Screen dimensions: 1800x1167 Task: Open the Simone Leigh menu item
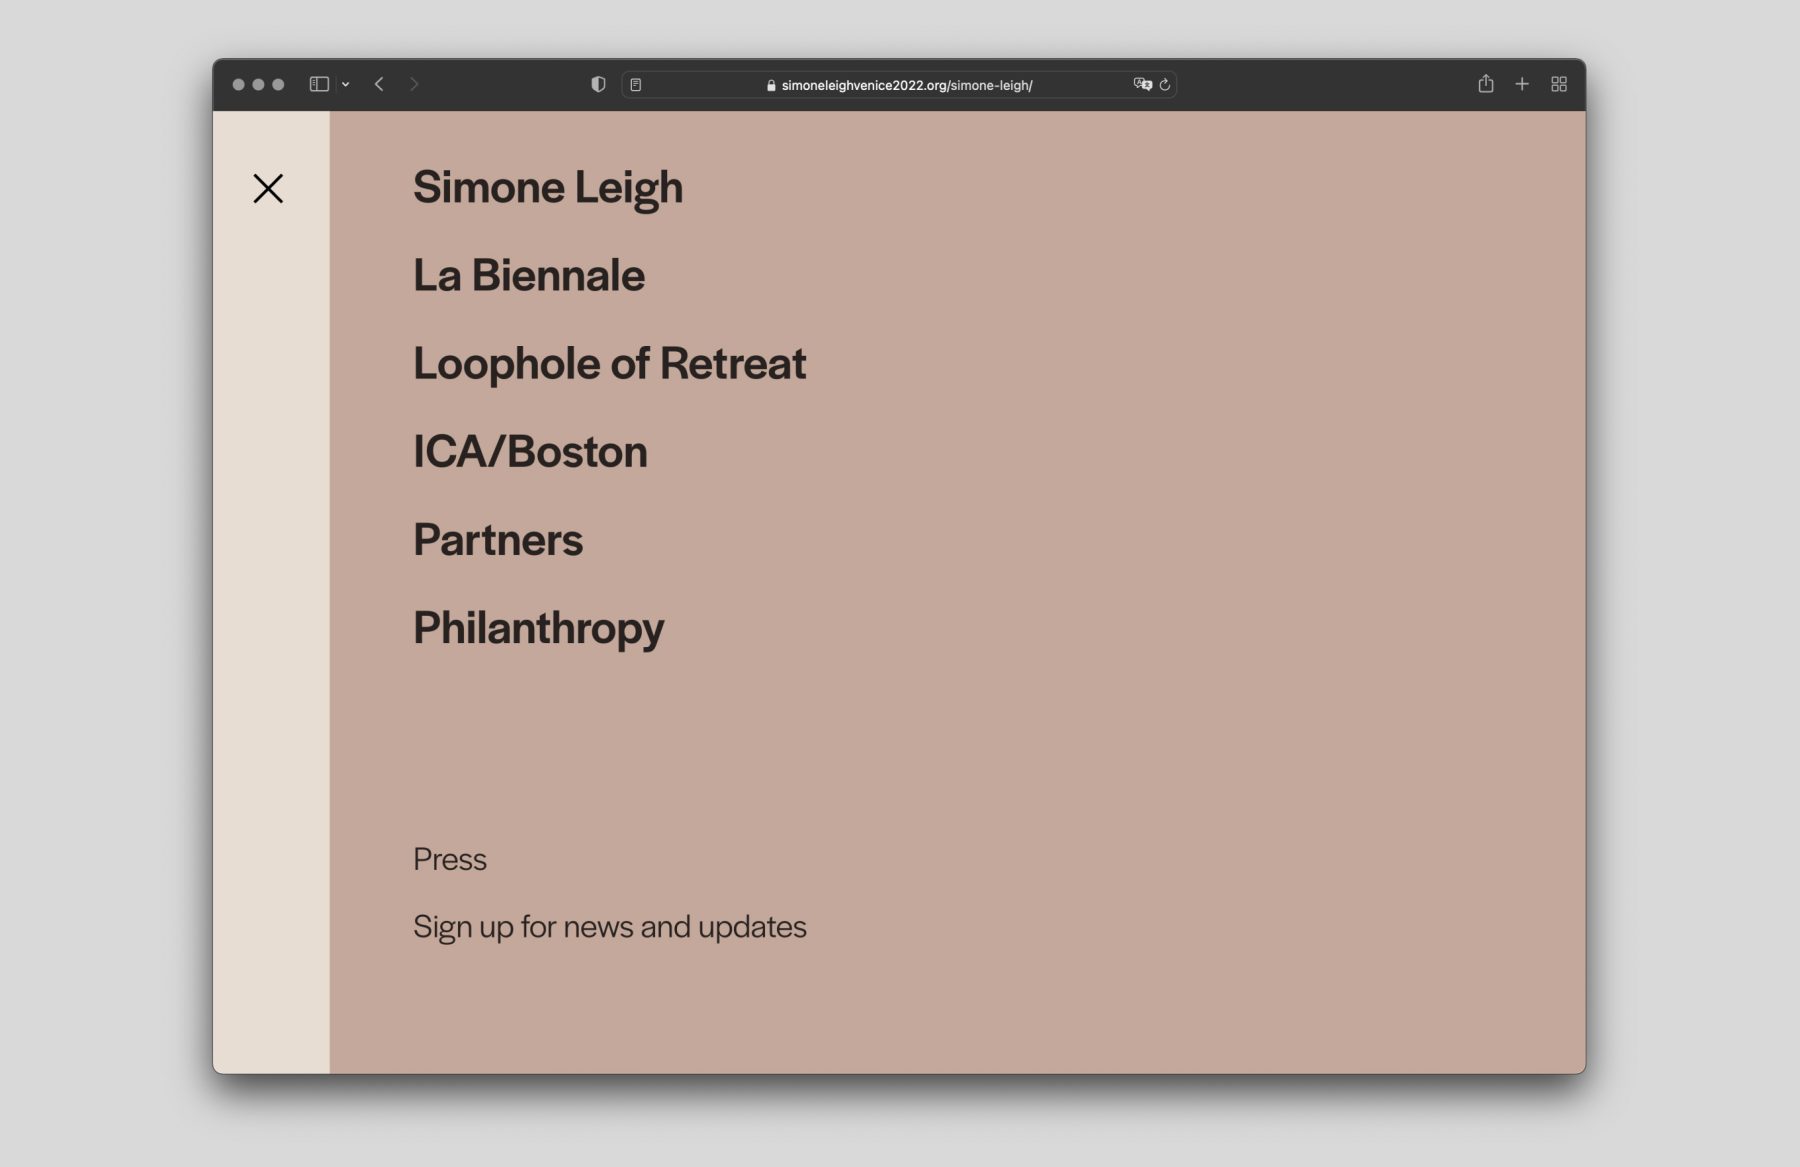[x=548, y=188]
